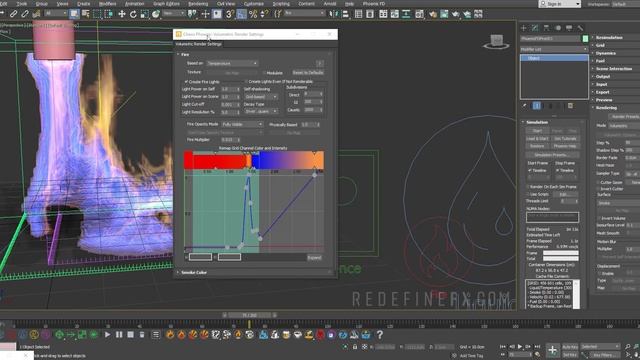640x360 pixels.
Task: Toggle Render On Each Sim Frame checkbox
Action: 528,187
